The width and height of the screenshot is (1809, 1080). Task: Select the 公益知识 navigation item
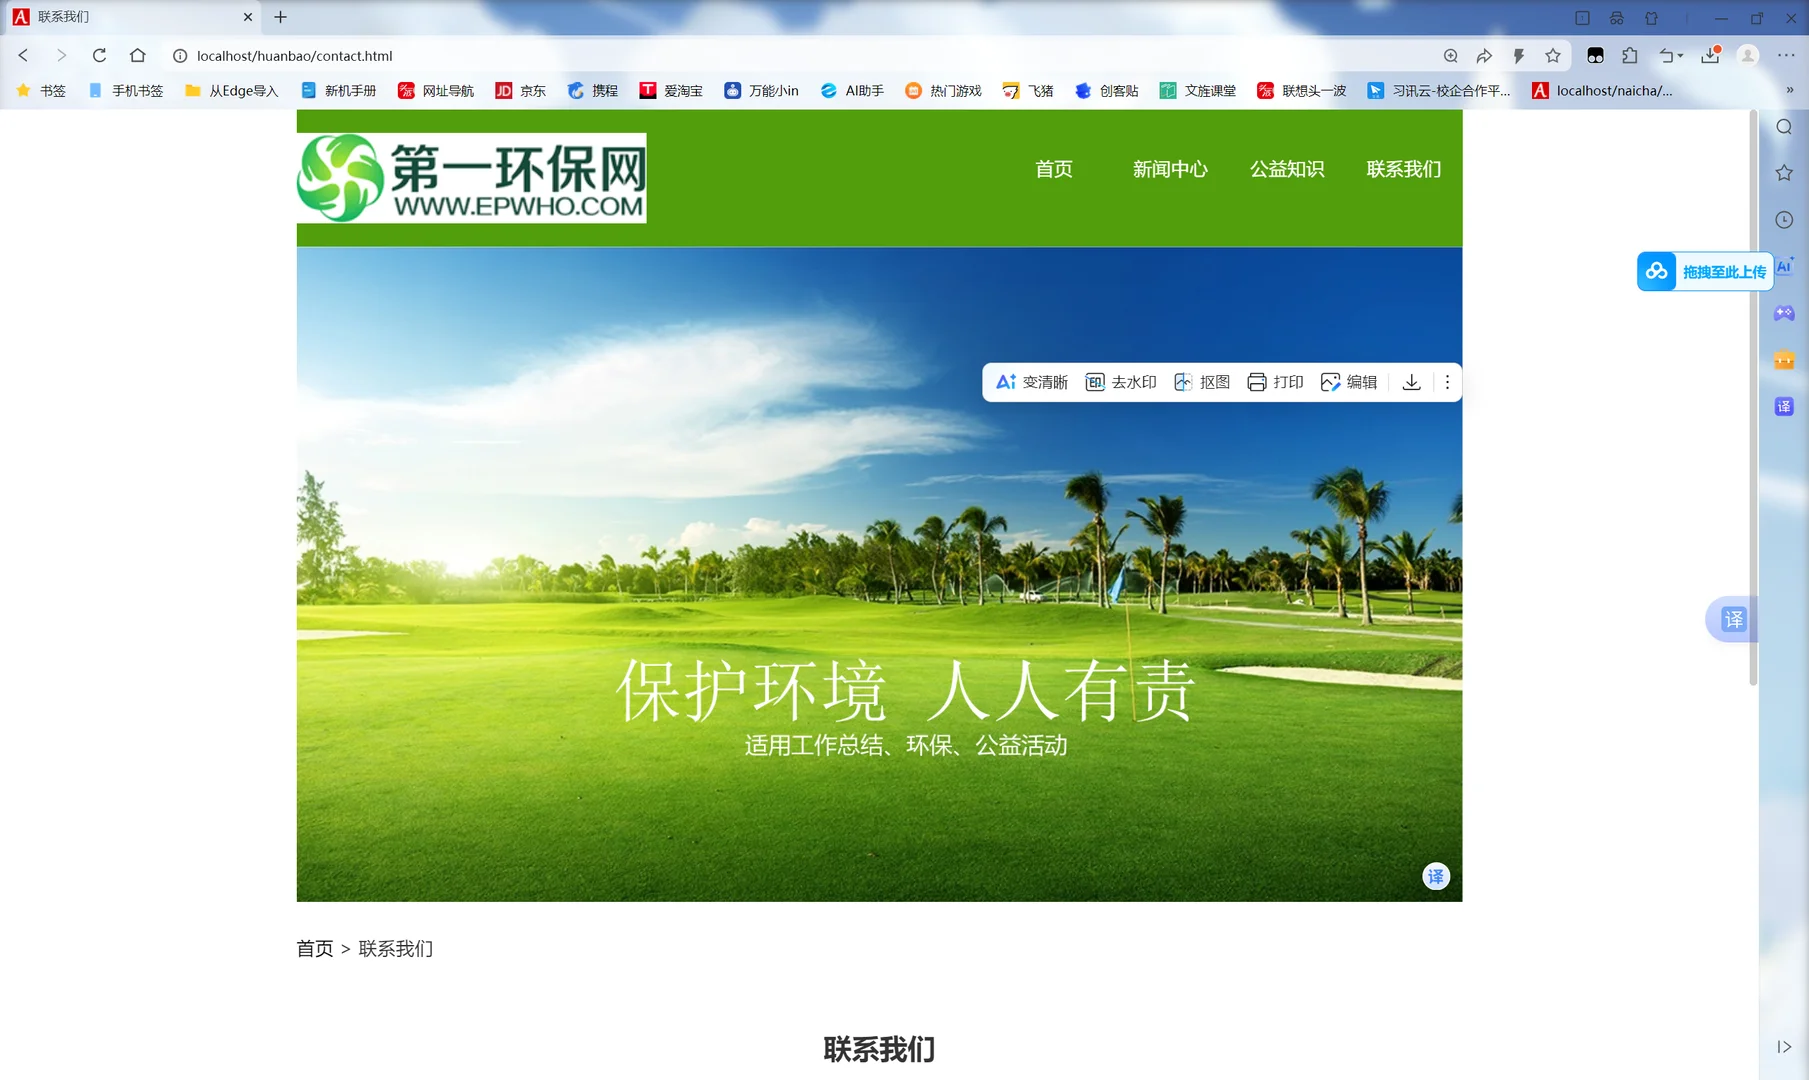pos(1286,169)
